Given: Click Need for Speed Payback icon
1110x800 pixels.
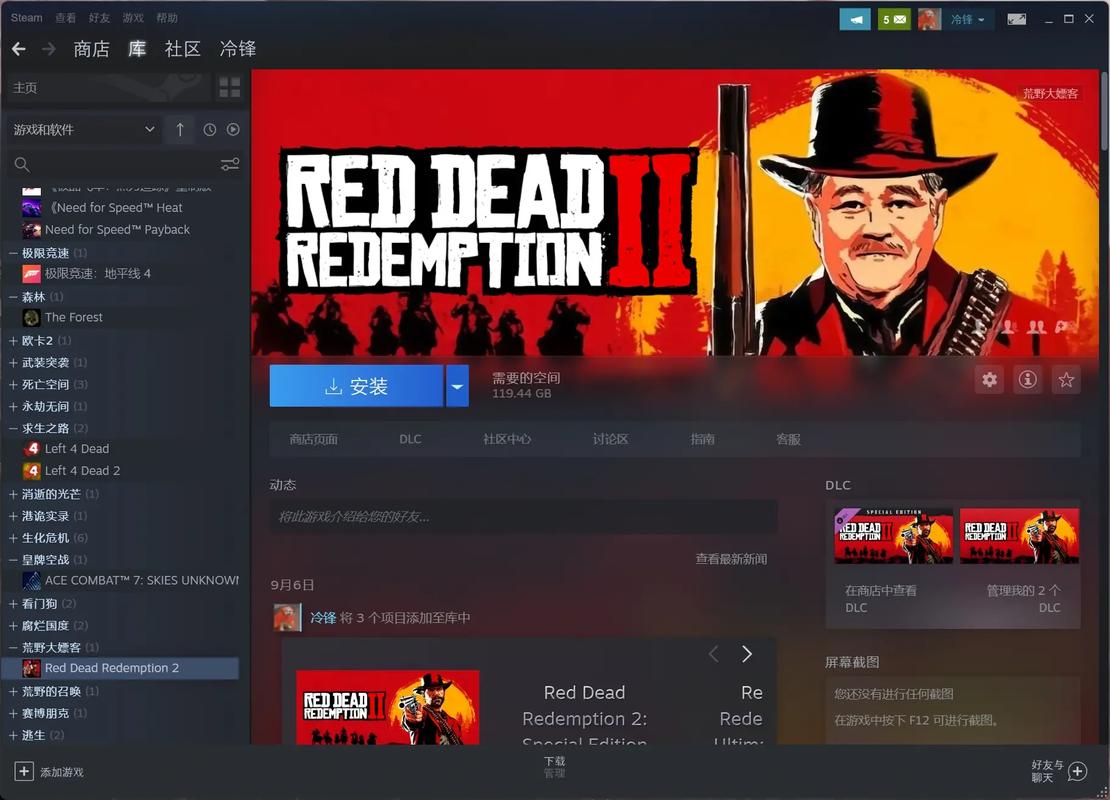Looking at the screenshot, I should point(31,230).
